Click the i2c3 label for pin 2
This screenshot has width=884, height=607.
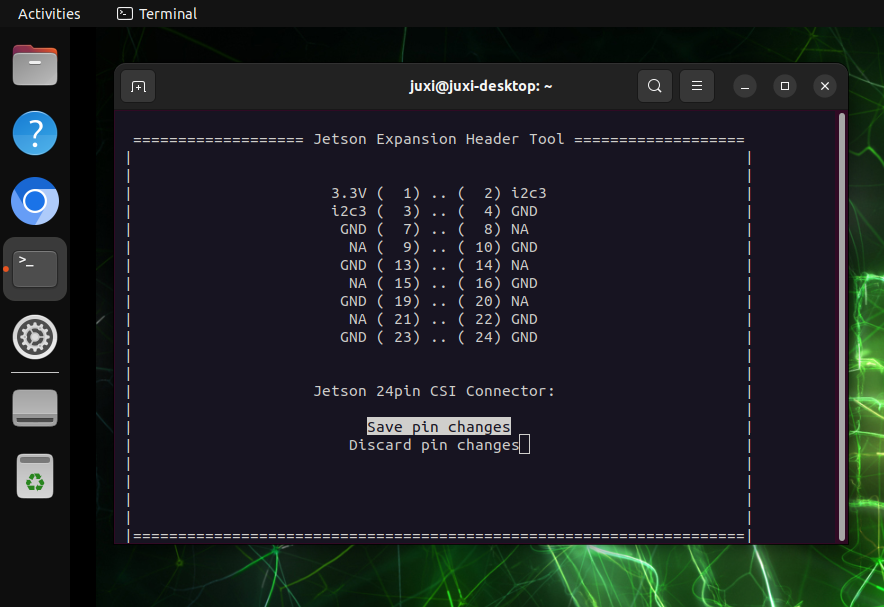click(529, 193)
